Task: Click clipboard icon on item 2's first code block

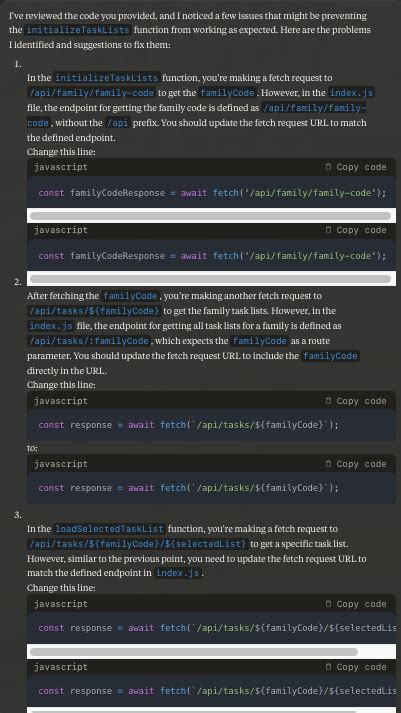Action: coord(328,401)
